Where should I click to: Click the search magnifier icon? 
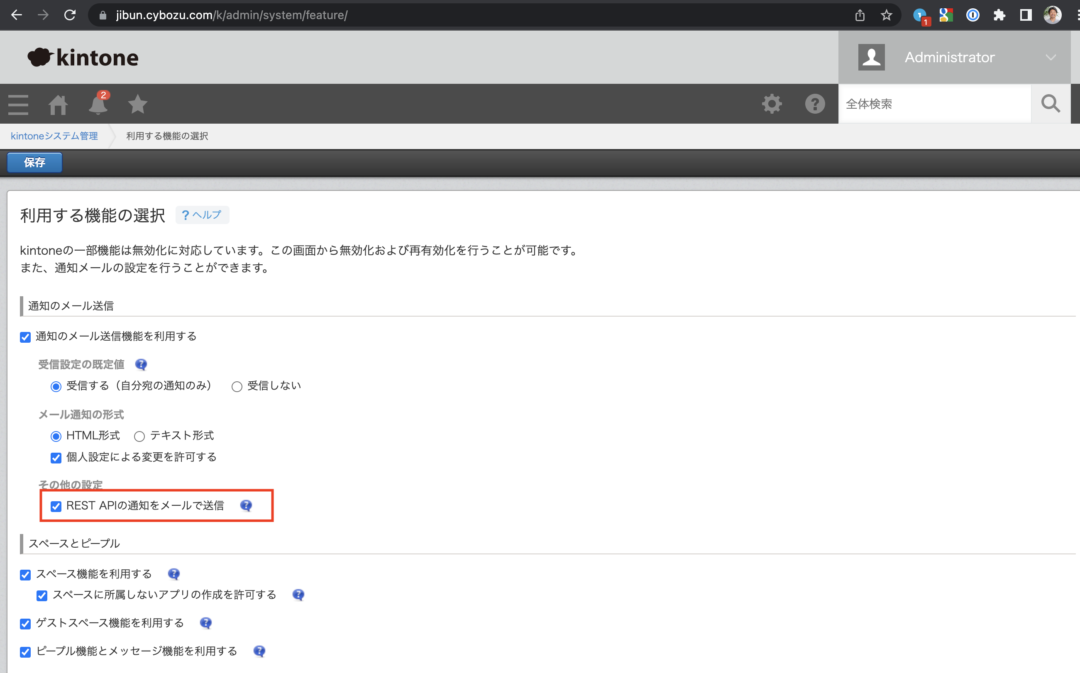click(x=1050, y=103)
